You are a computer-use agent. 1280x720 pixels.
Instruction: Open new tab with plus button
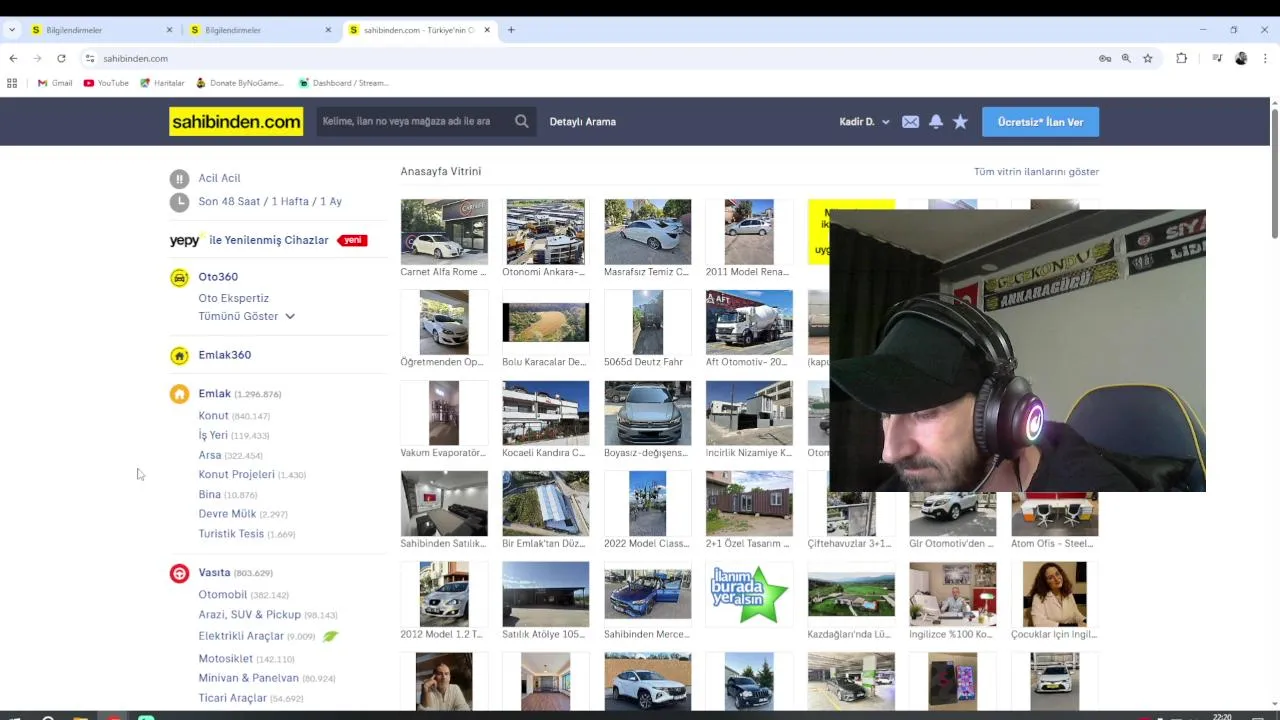pyautogui.click(x=511, y=30)
